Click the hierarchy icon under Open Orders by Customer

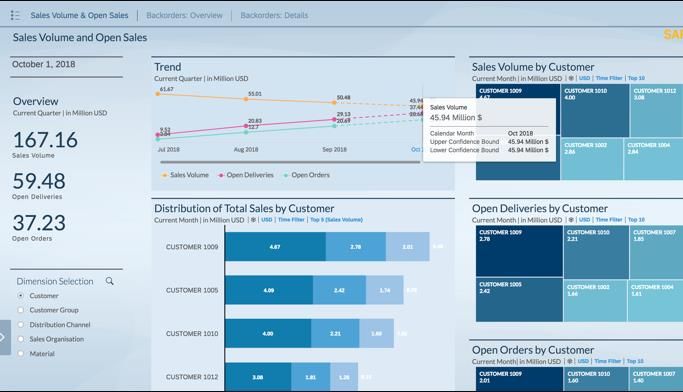[569, 362]
